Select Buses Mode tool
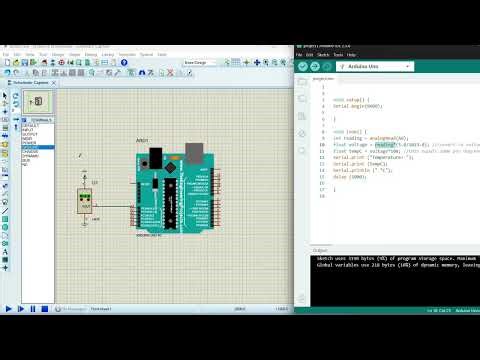Image resolution: width=480 pixels, height=360 pixels. [5, 136]
